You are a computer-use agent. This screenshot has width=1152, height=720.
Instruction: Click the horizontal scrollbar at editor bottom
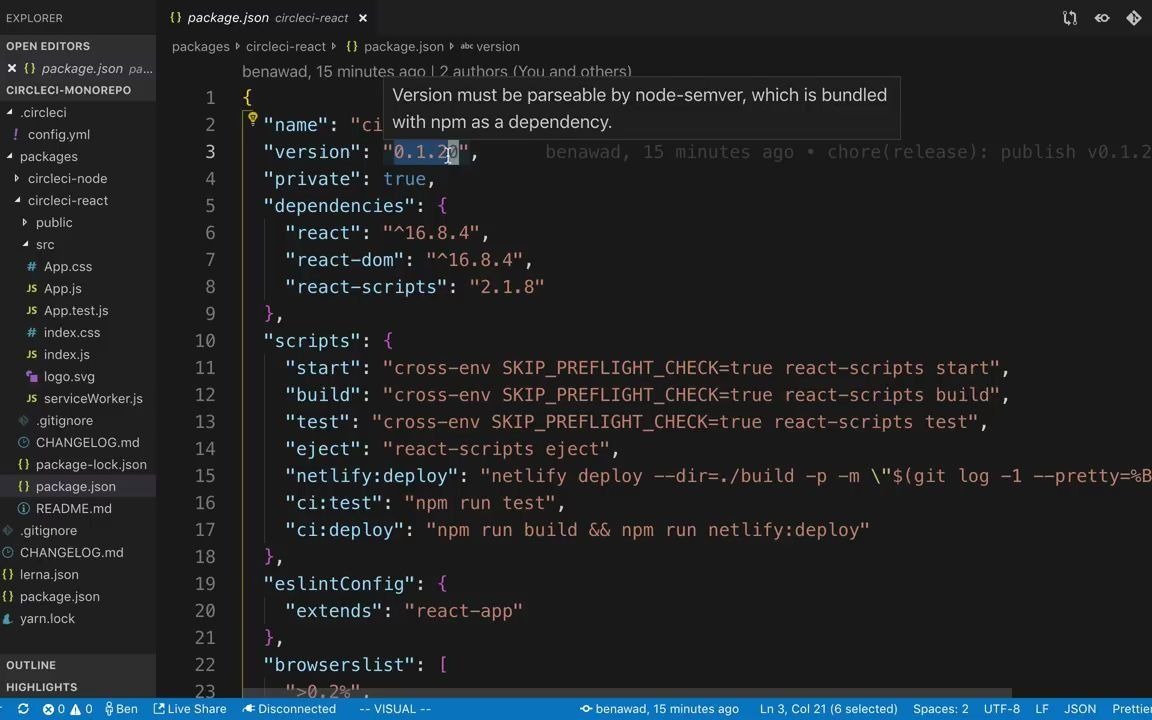click(x=627, y=693)
